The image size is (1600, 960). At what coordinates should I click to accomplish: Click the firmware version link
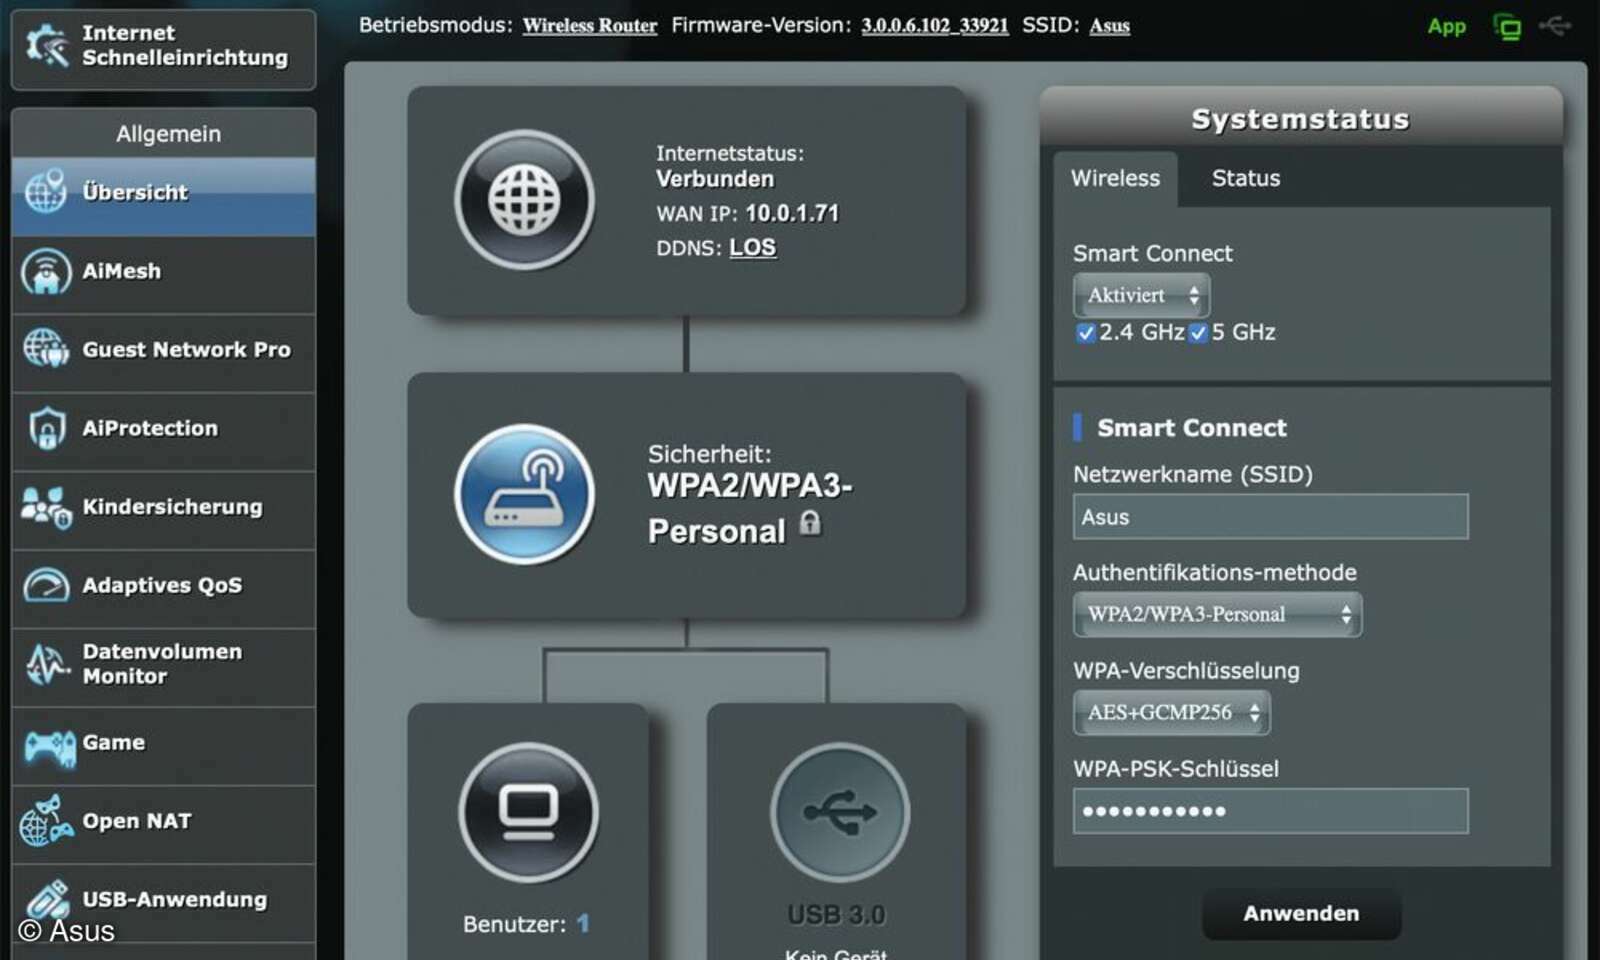click(x=934, y=26)
